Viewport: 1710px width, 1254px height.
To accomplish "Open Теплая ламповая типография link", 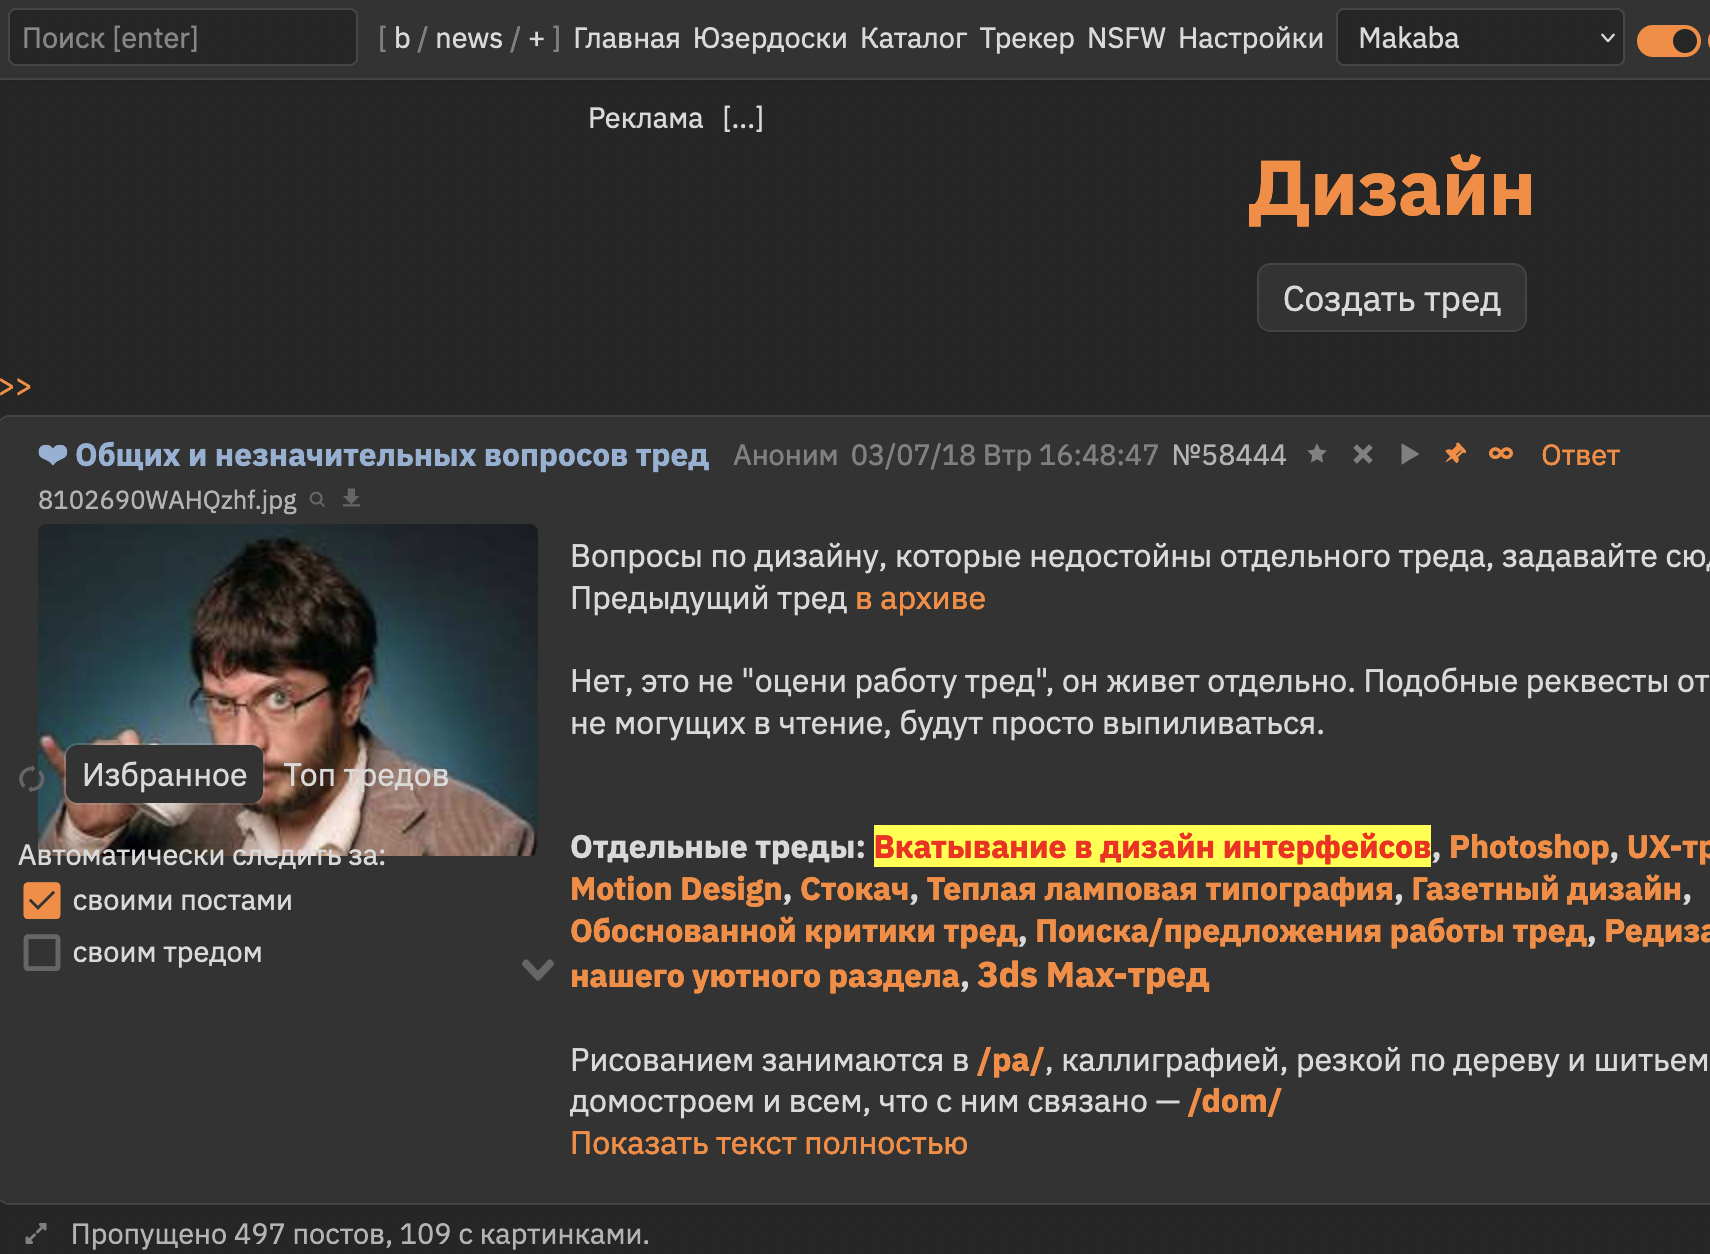I will point(1160,889).
